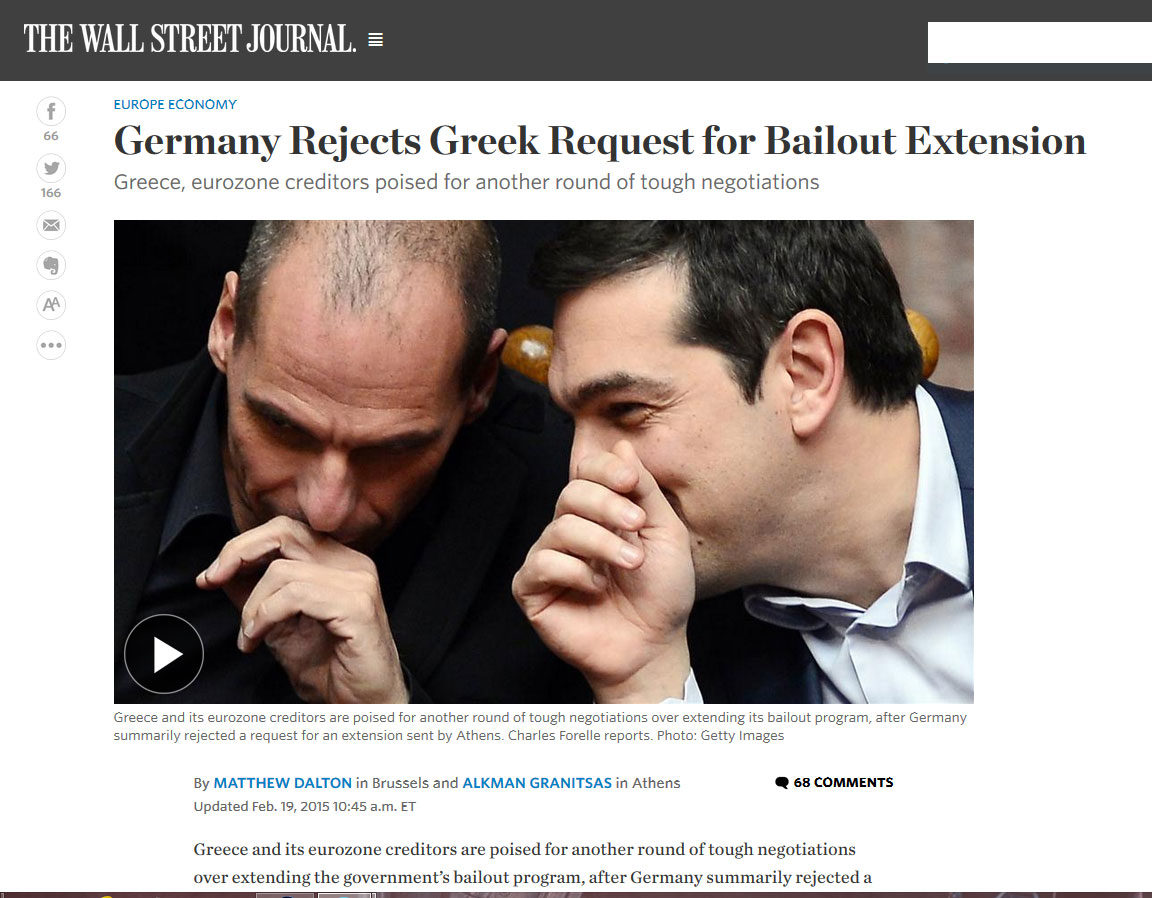Open the Europe Economy section link
This screenshot has width=1152, height=898.
click(x=175, y=104)
